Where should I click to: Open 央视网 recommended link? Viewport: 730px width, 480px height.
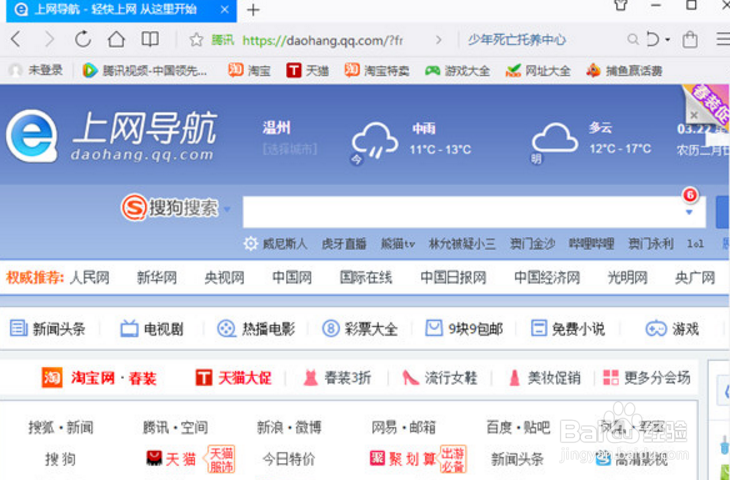tap(224, 278)
